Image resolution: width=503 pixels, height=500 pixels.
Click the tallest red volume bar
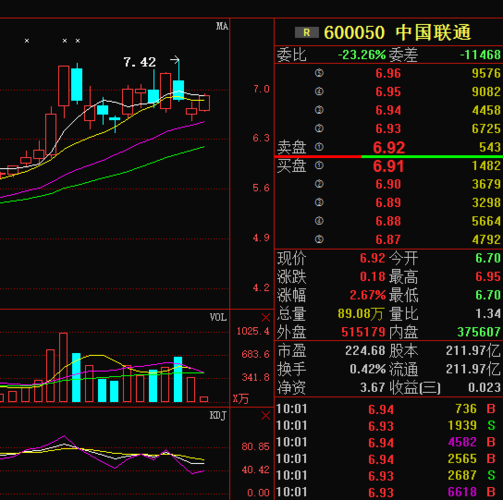click(x=63, y=367)
